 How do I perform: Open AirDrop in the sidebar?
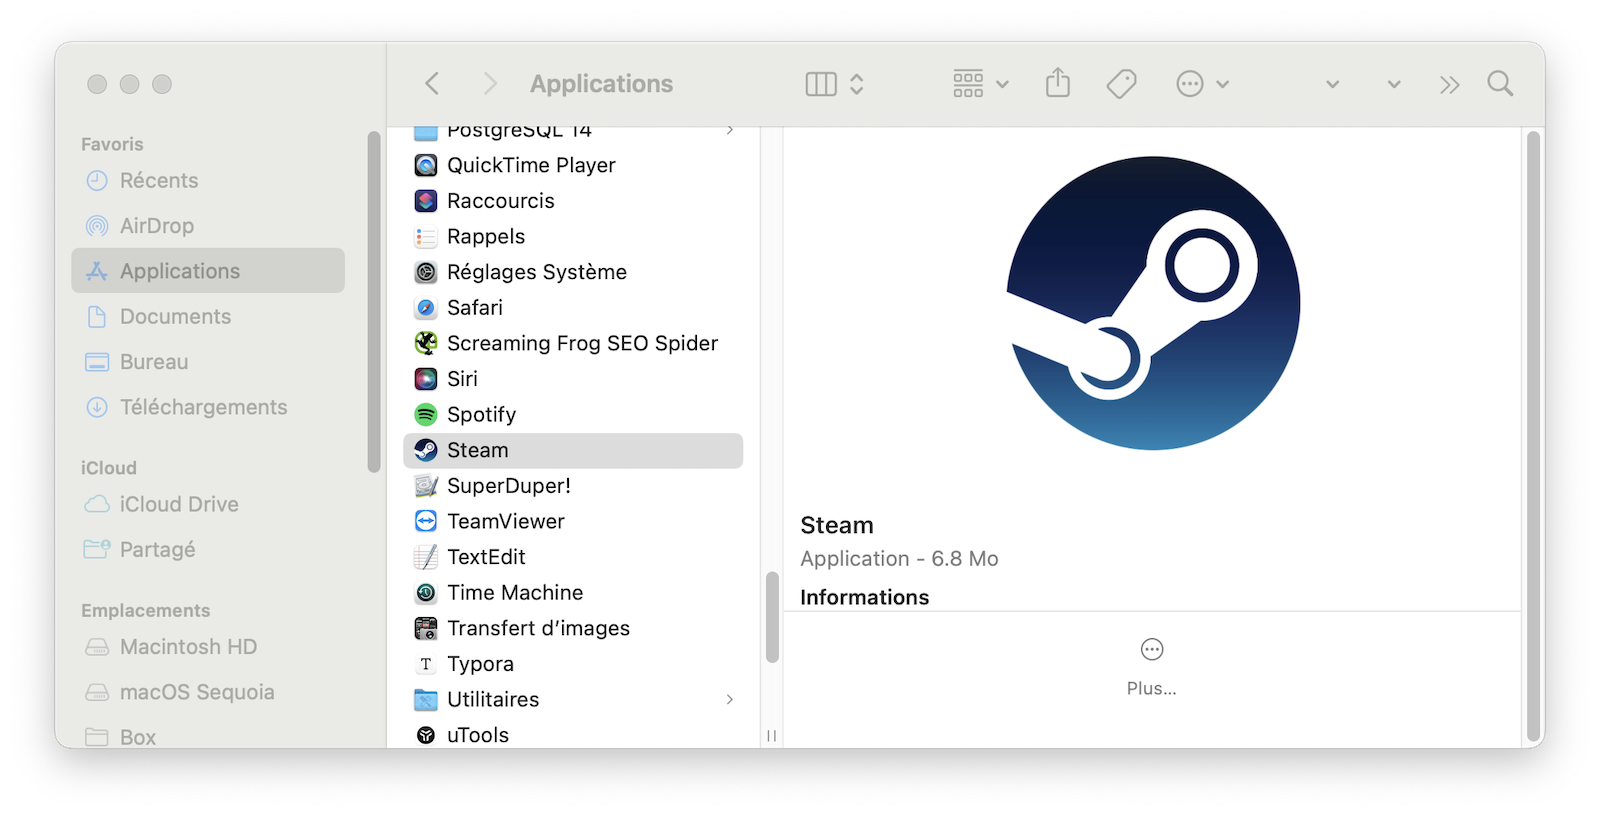(208, 226)
